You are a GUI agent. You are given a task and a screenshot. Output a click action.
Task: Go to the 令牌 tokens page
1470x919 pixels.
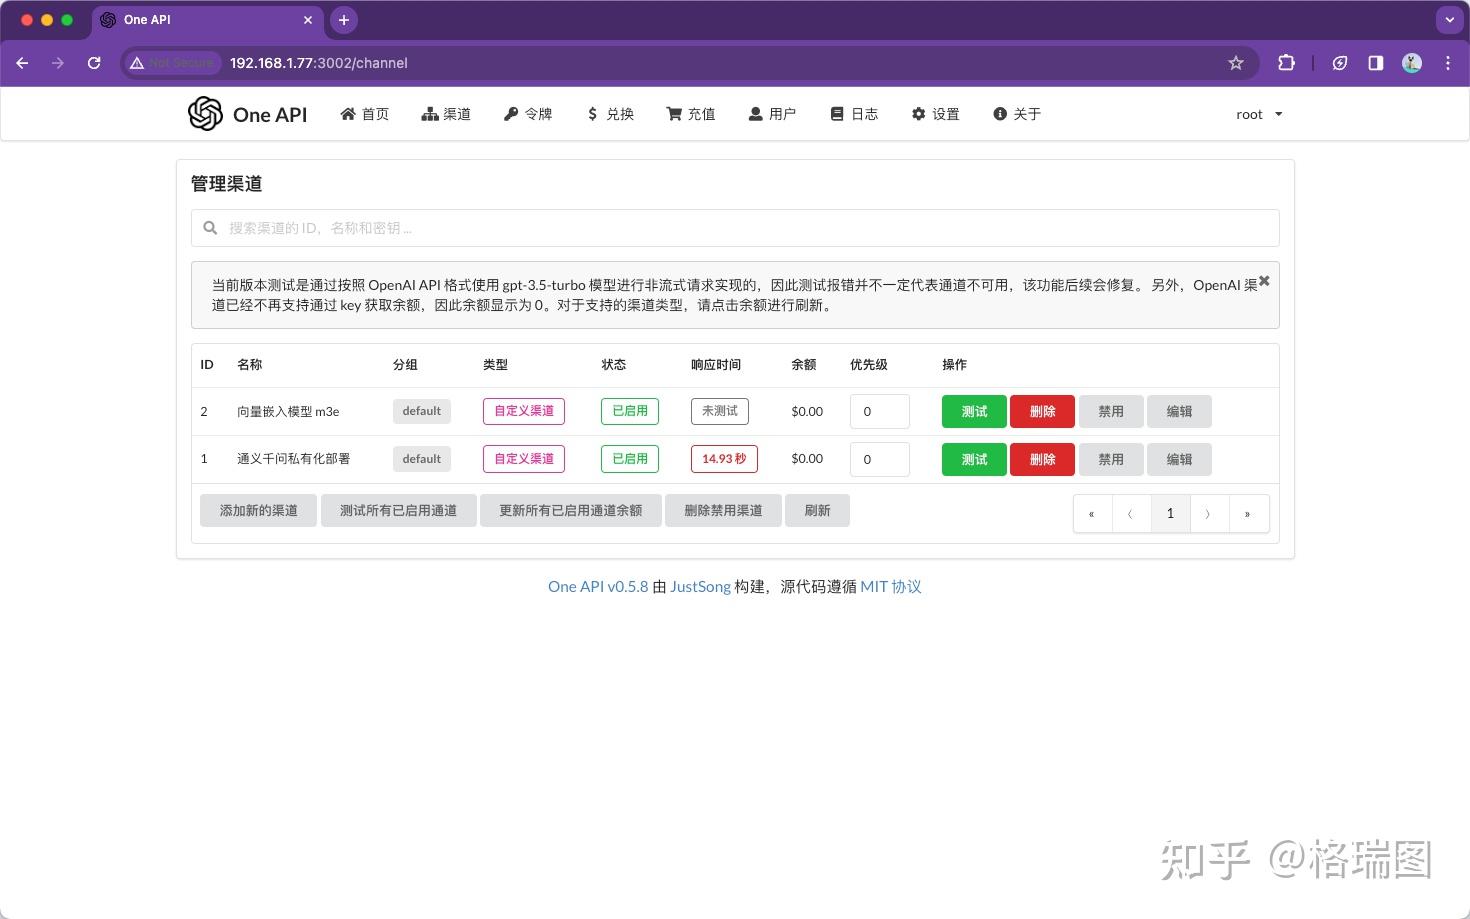click(528, 114)
